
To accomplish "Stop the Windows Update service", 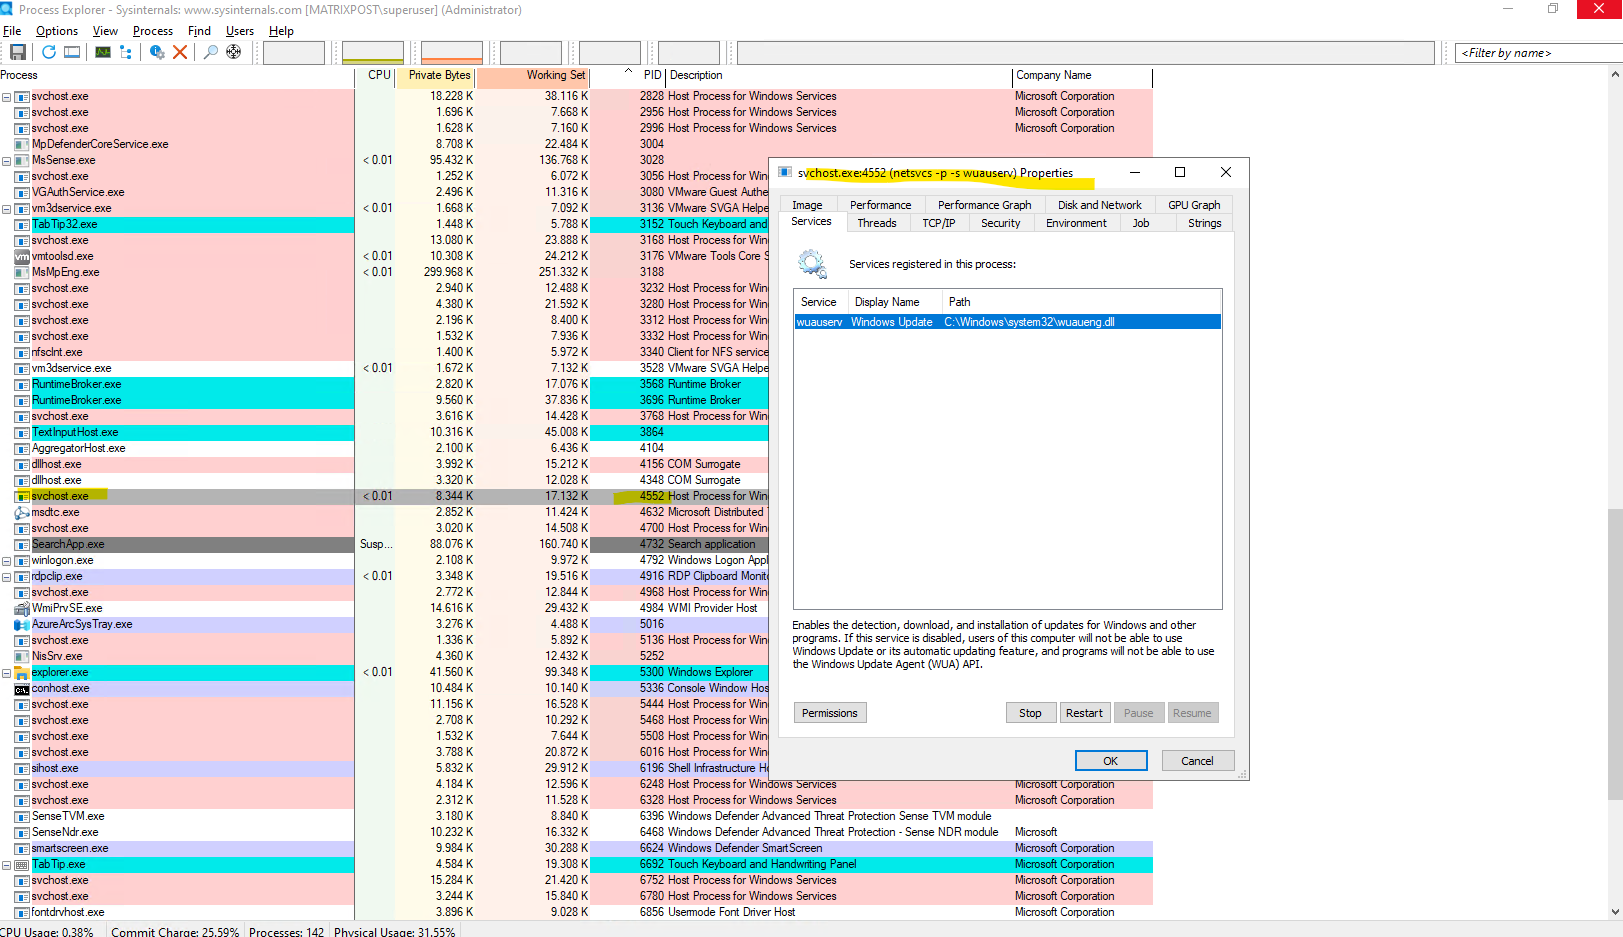I will [1030, 713].
